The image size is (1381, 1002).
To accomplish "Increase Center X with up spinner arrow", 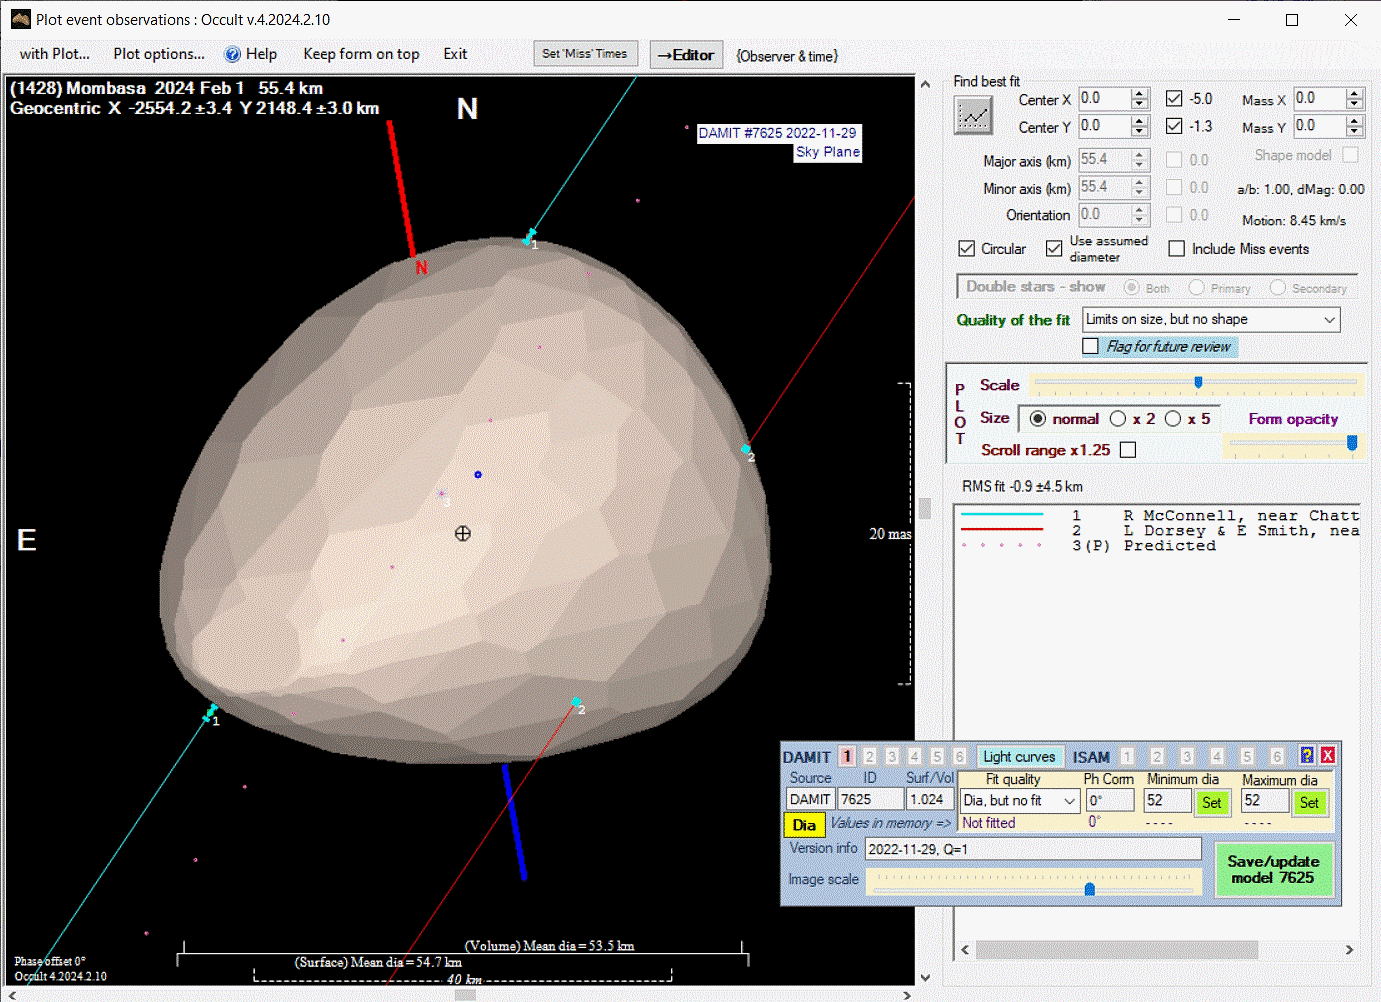I will 1139,94.
